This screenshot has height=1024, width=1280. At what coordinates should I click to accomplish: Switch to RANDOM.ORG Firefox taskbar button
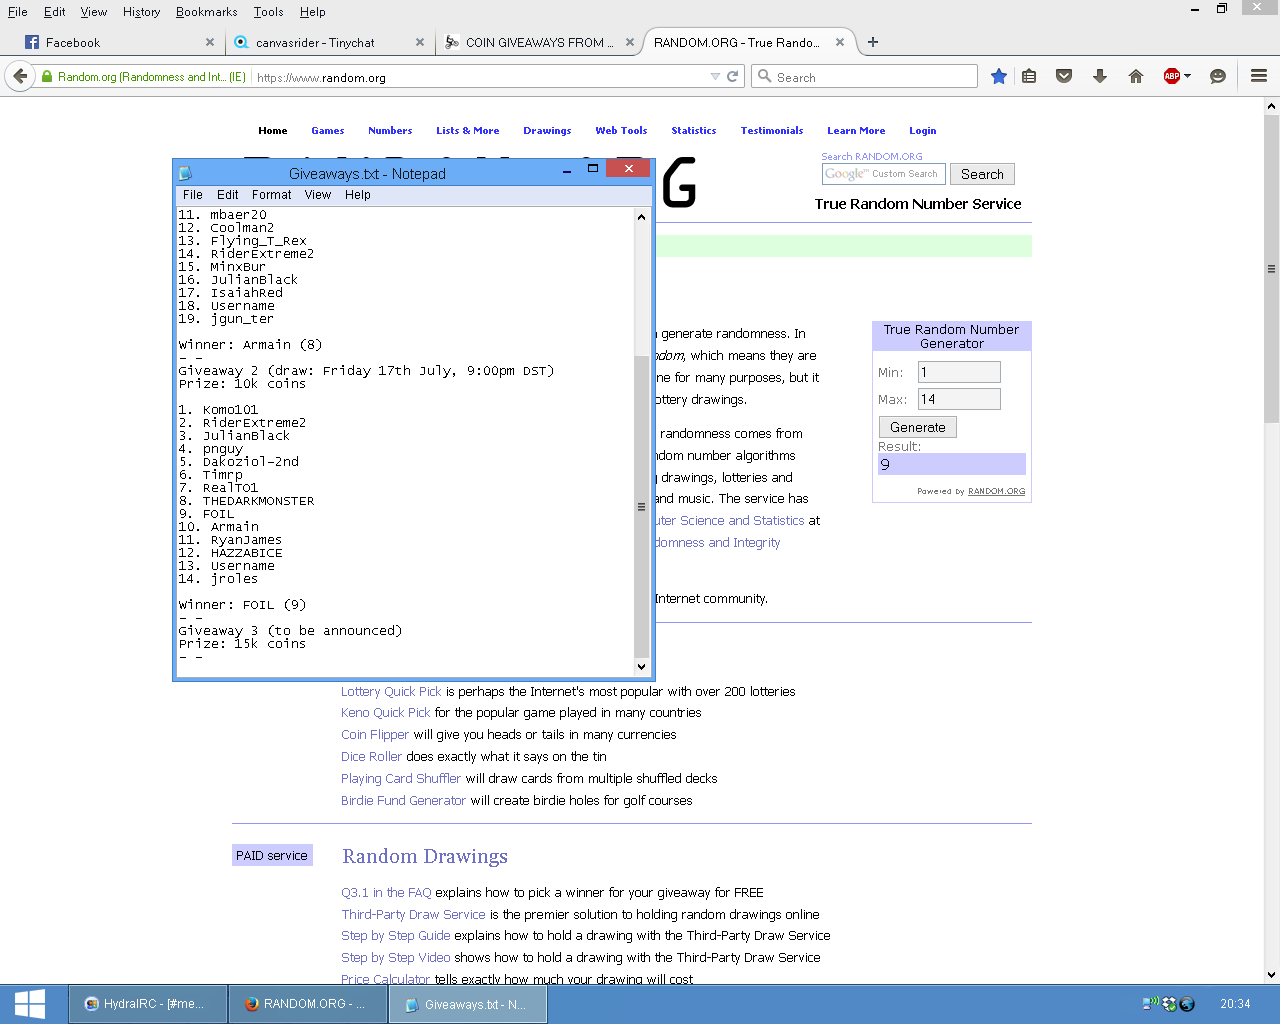308,1004
